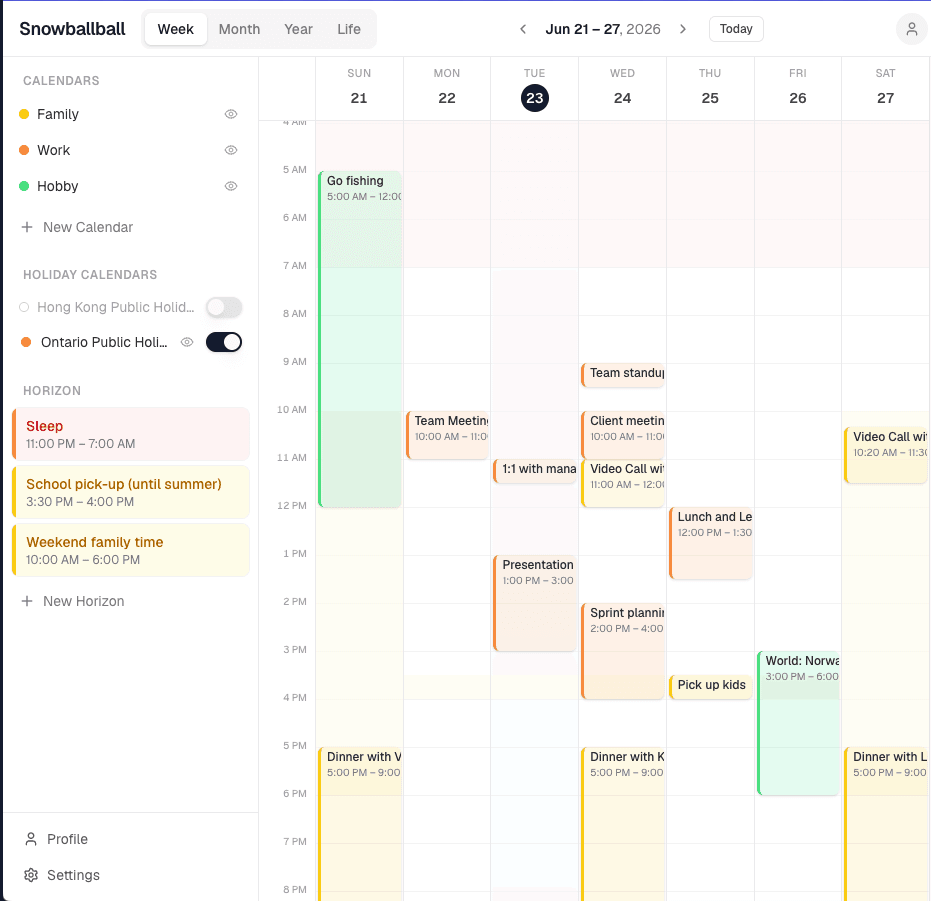Select highlighted Tuesday 23 date
The image size is (931, 901).
[535, 98]
